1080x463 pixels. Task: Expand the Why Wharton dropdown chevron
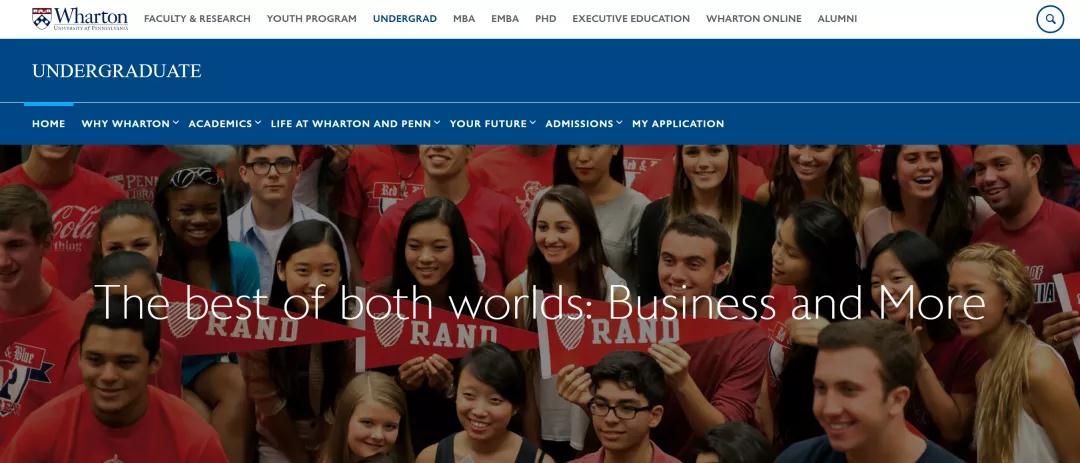[x=176, y=123]
